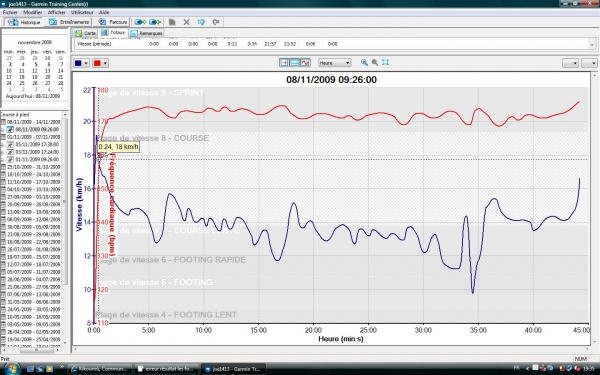The width and height of the screenshot is (600, 375).
Task: Switch to the Kikourou taskbar window
Action: point(100,369)
